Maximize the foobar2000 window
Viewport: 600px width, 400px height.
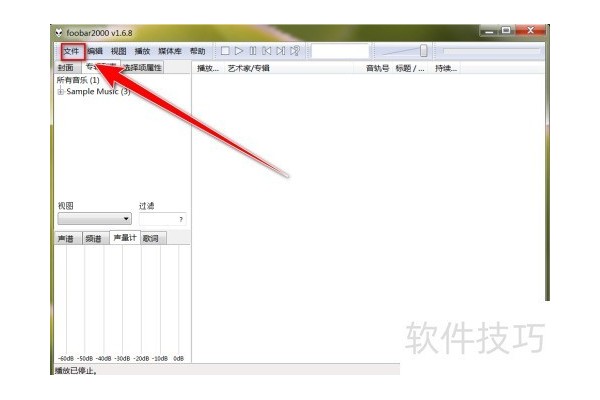[x=507, y=30]
